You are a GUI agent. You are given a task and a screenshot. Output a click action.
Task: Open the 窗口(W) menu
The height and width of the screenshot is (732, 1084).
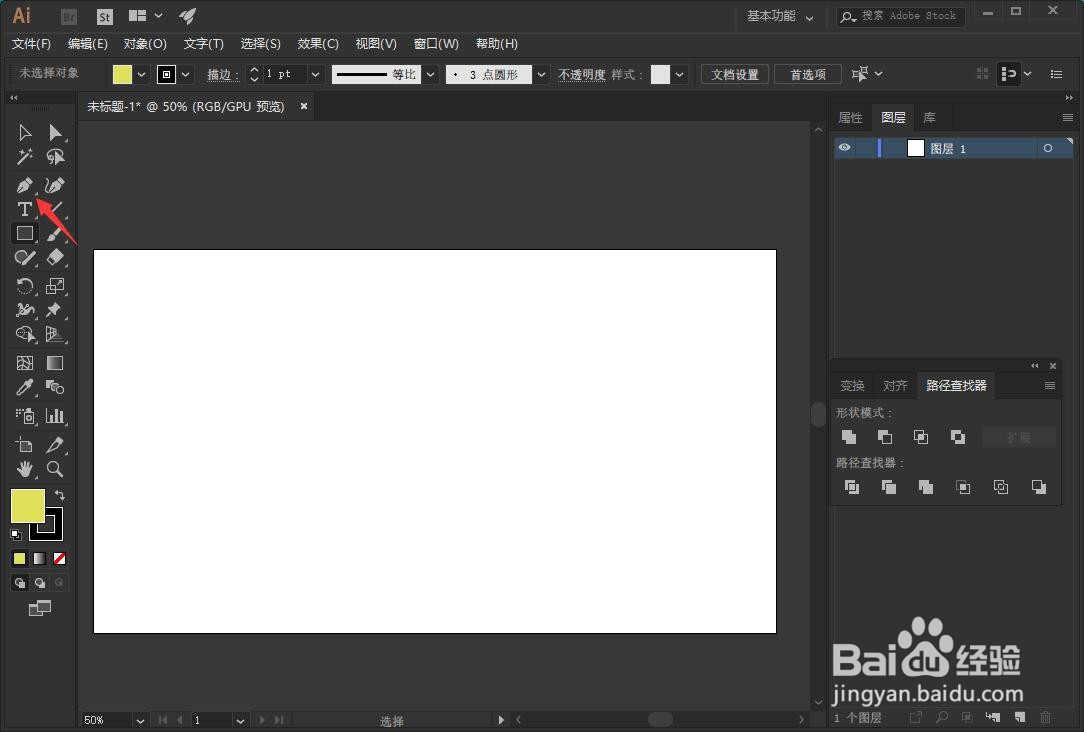coord(436,44)
